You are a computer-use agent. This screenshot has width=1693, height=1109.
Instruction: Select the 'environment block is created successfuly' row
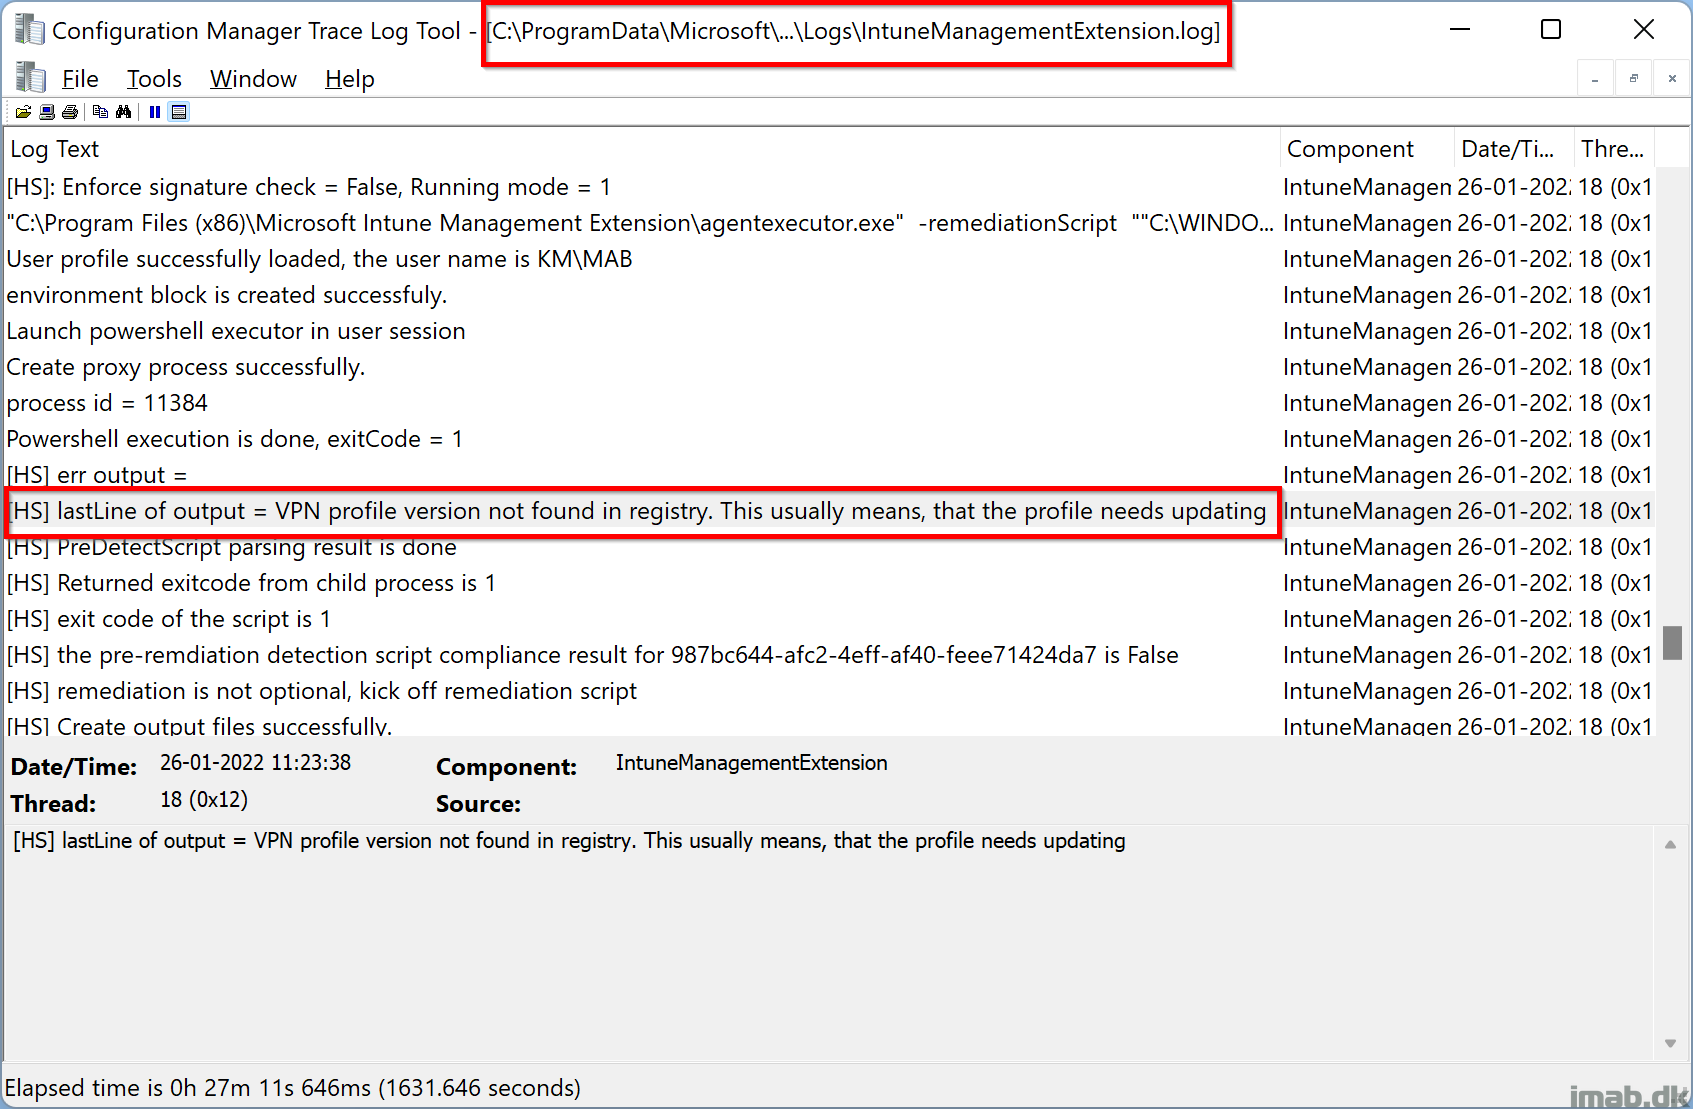[x=829, y=295]
